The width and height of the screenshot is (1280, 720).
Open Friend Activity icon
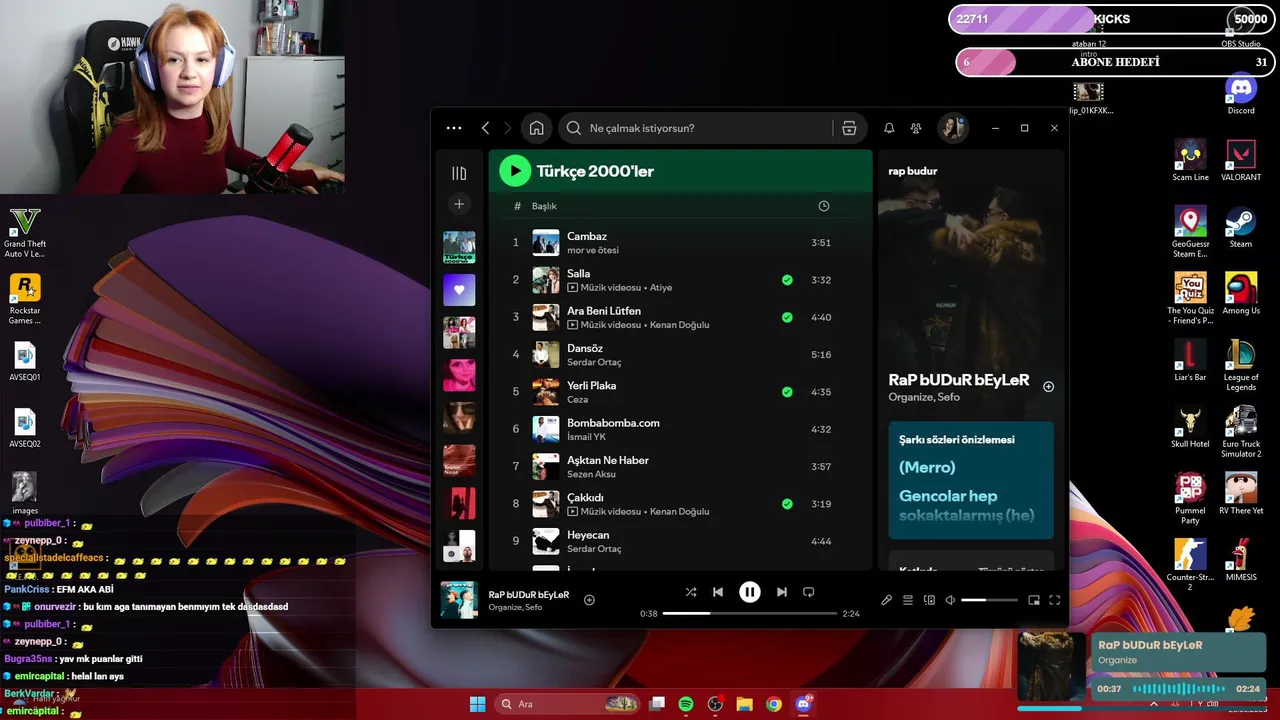coord(916,128)
